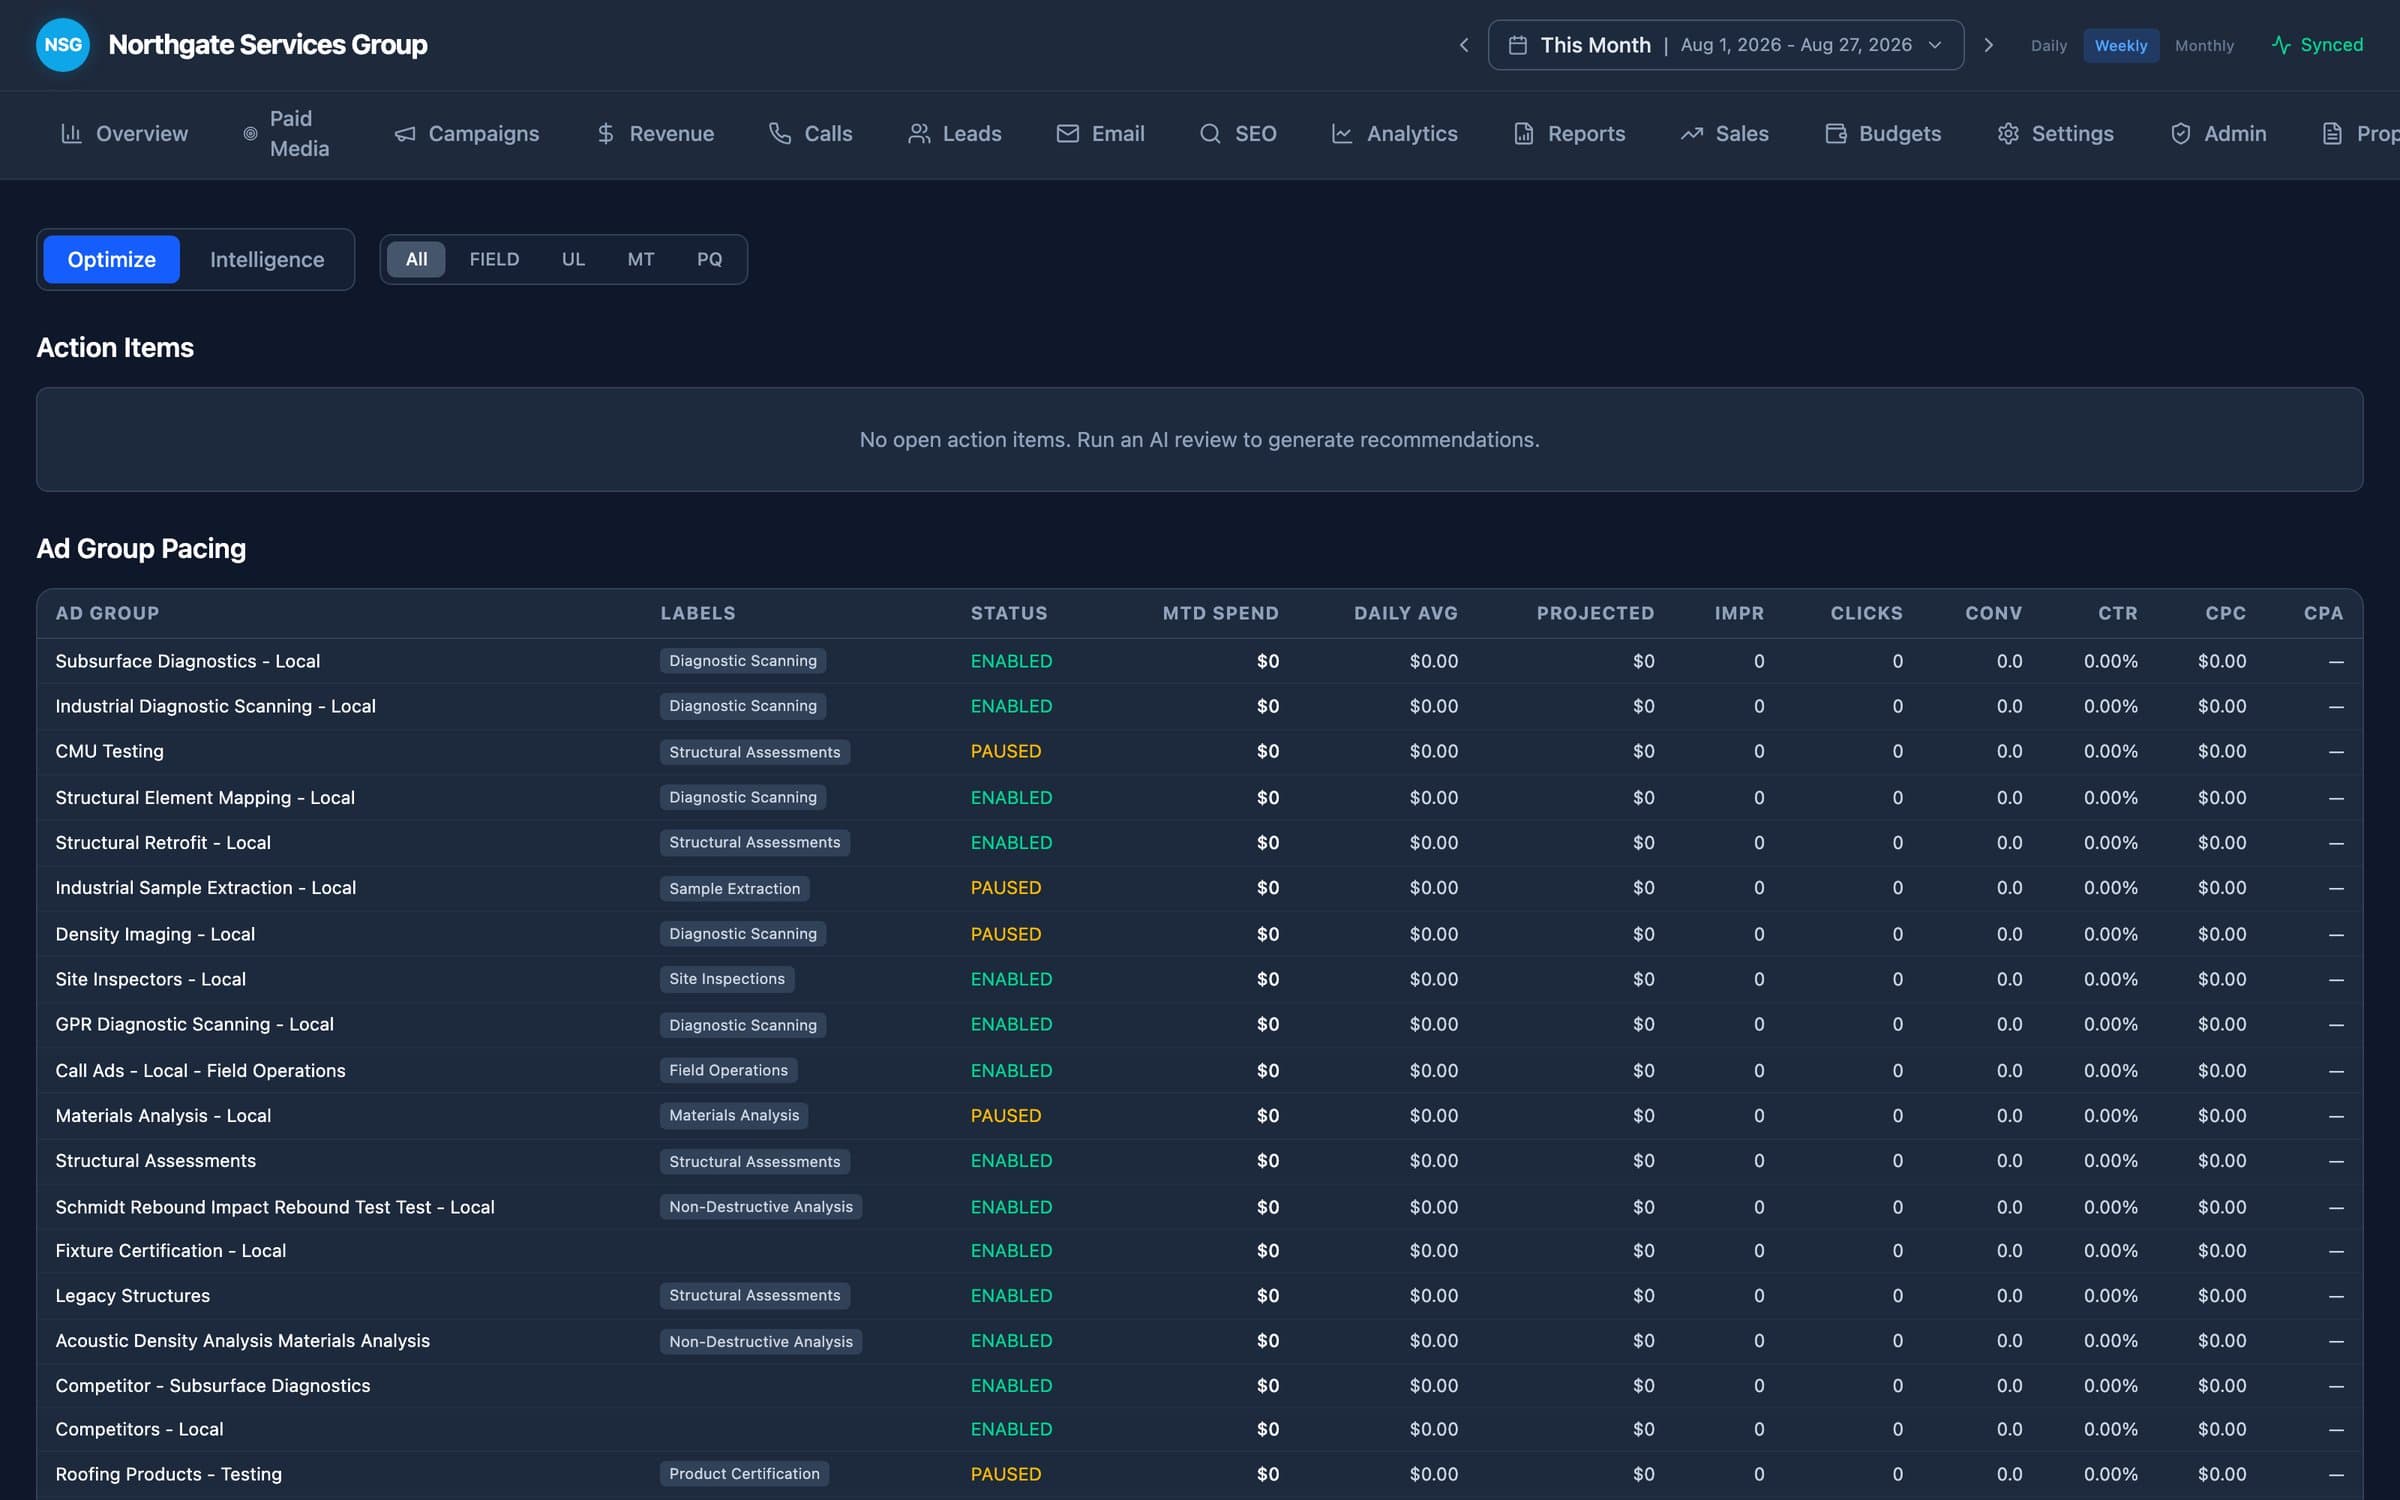Click the Sales trending arrow icon
The width and height of the screenshot is (2400, 1500).
pyautogui.click(x=1691, y=133)
